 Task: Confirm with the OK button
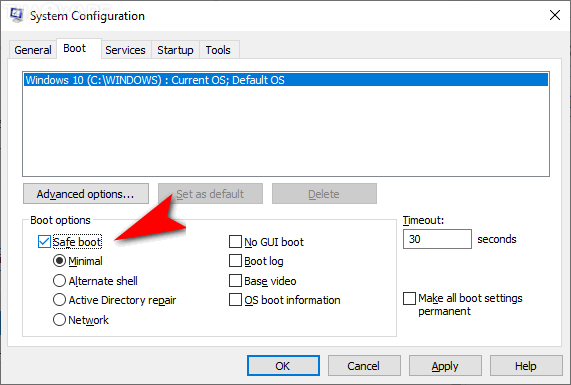click(x=283, y=366)
